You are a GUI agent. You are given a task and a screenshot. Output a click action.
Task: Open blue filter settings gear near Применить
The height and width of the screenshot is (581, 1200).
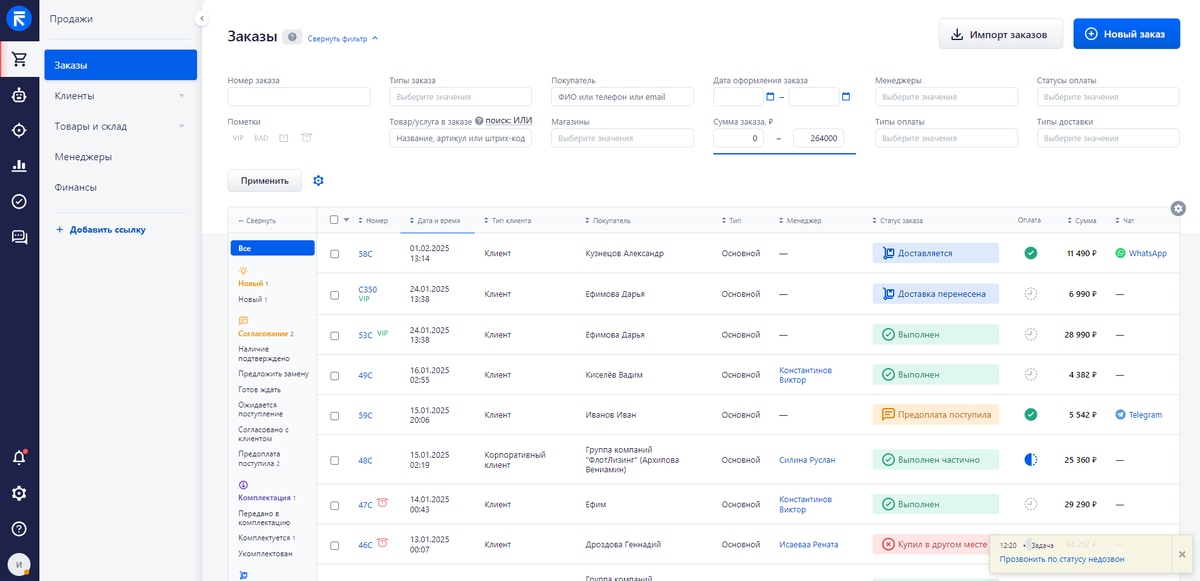(319, 181)
